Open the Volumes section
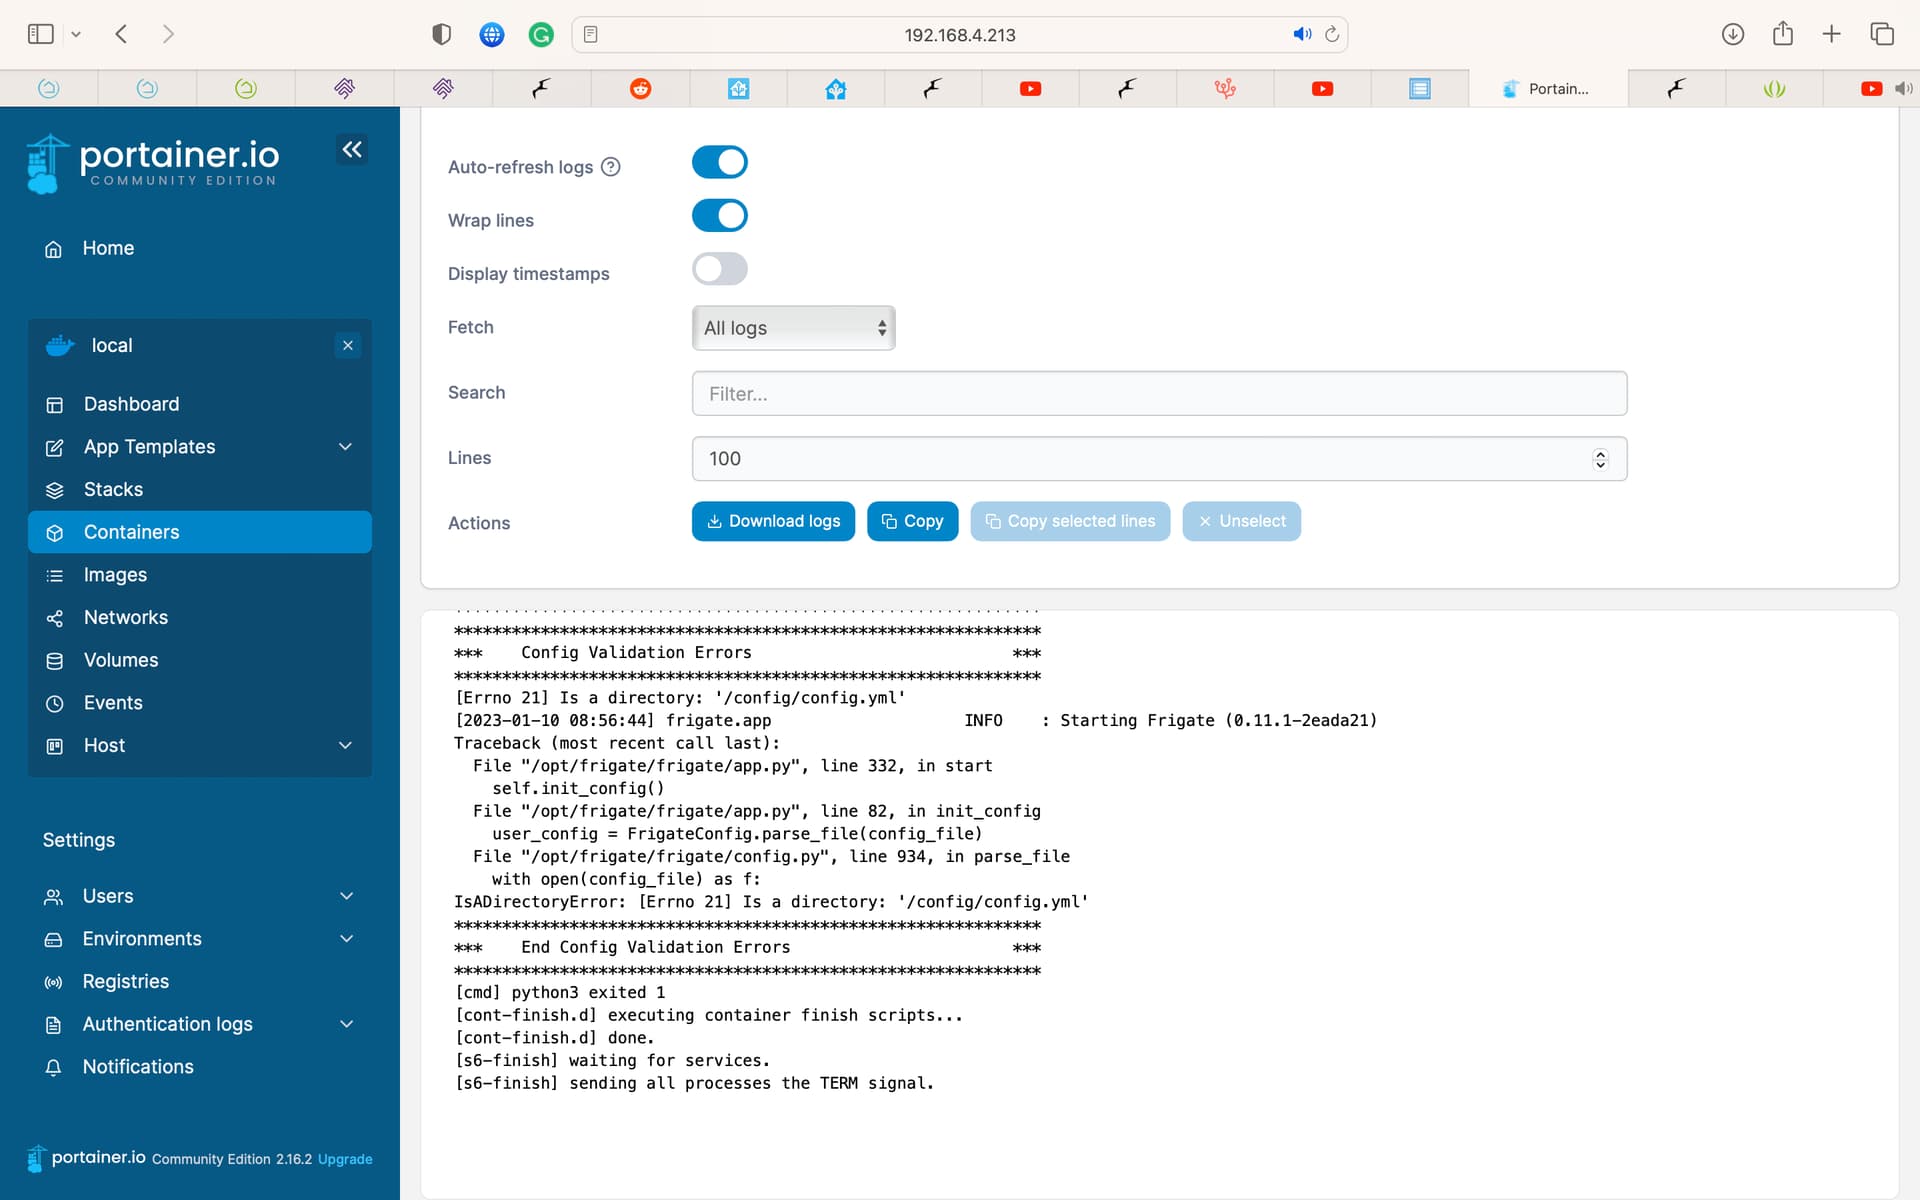Viewport: 1920px width, 1200px height. click(120, 660)
